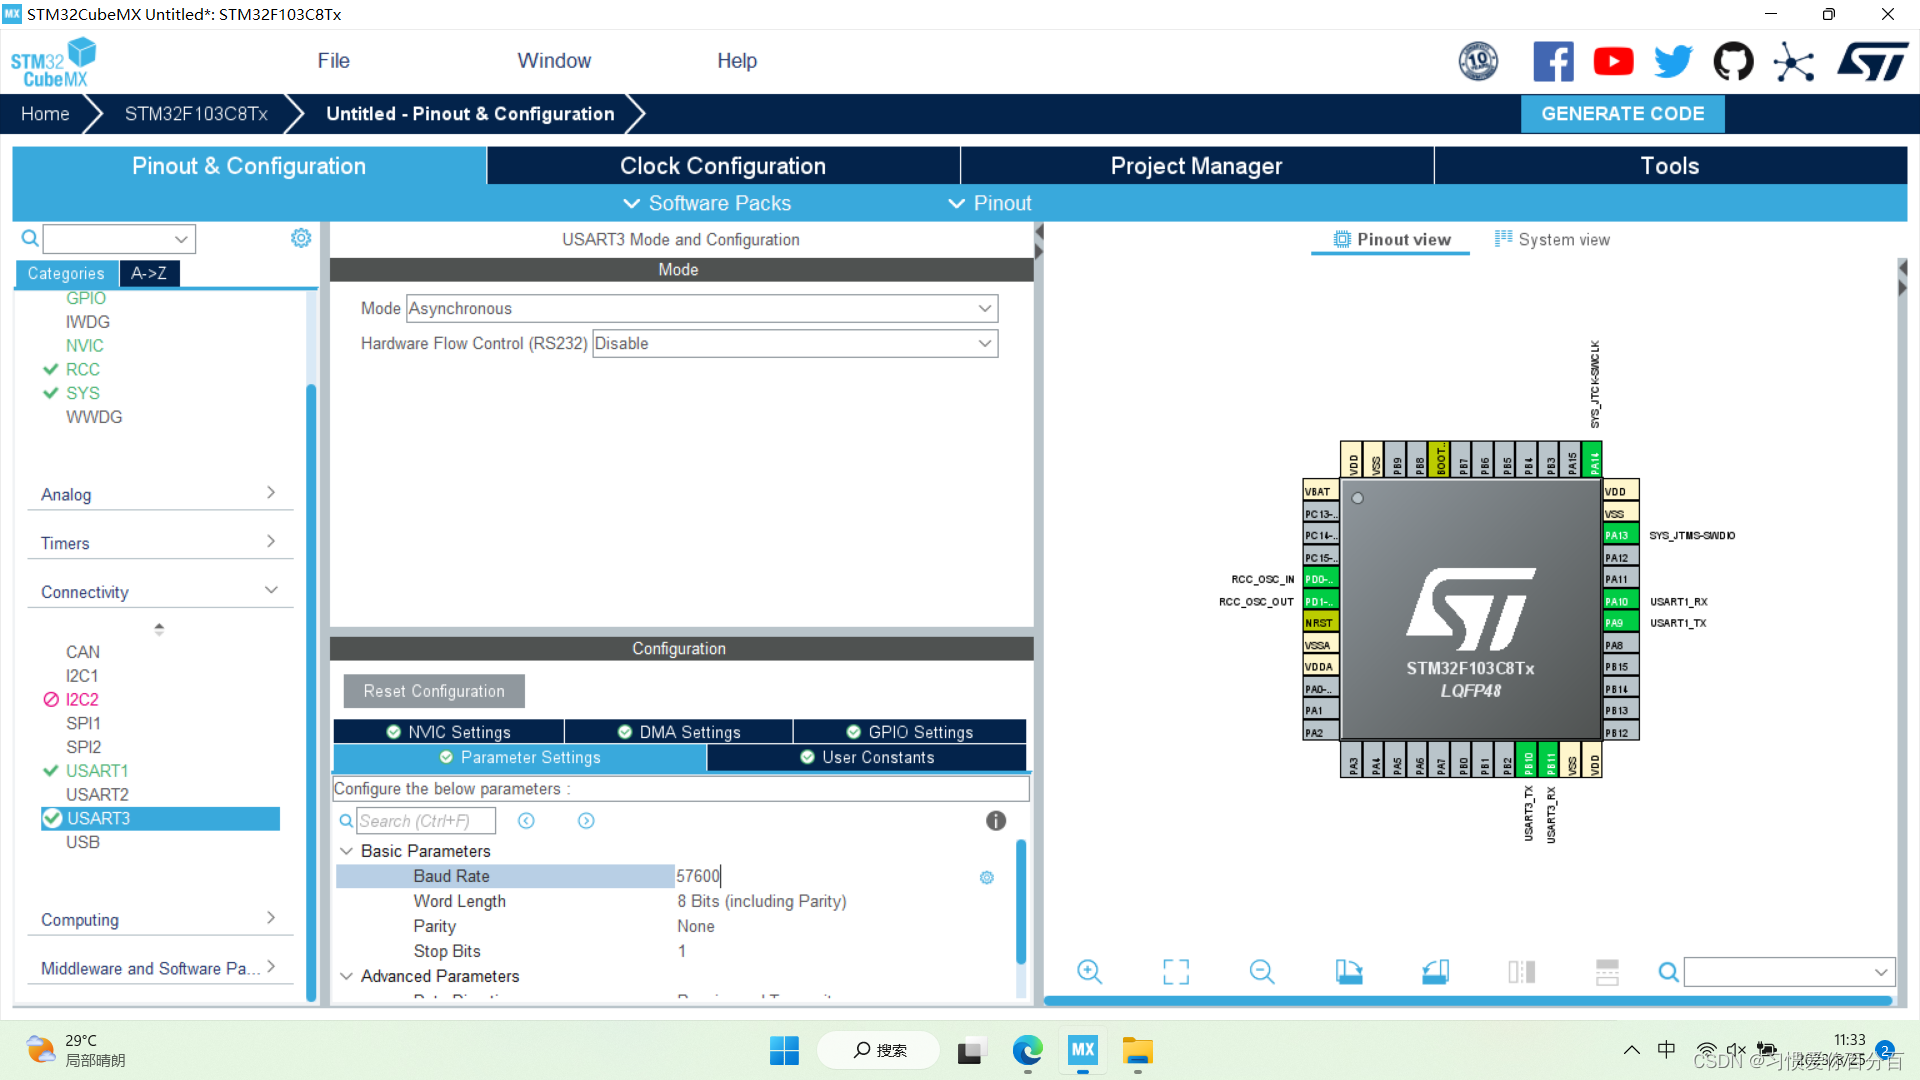Switch to the A->Z sorting toggle
Image resolution: width=1920 pixels, height=1080 pixels.
point(149,273)
